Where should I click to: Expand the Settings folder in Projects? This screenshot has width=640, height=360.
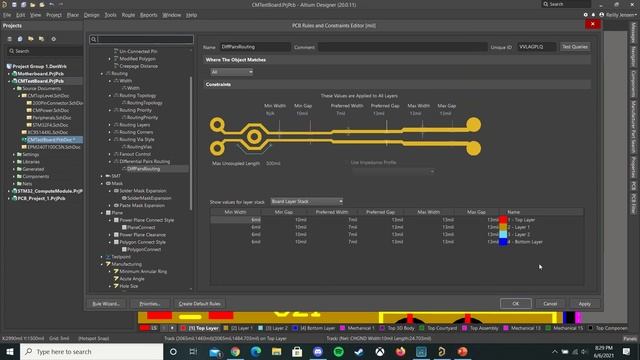coord(14,155)
